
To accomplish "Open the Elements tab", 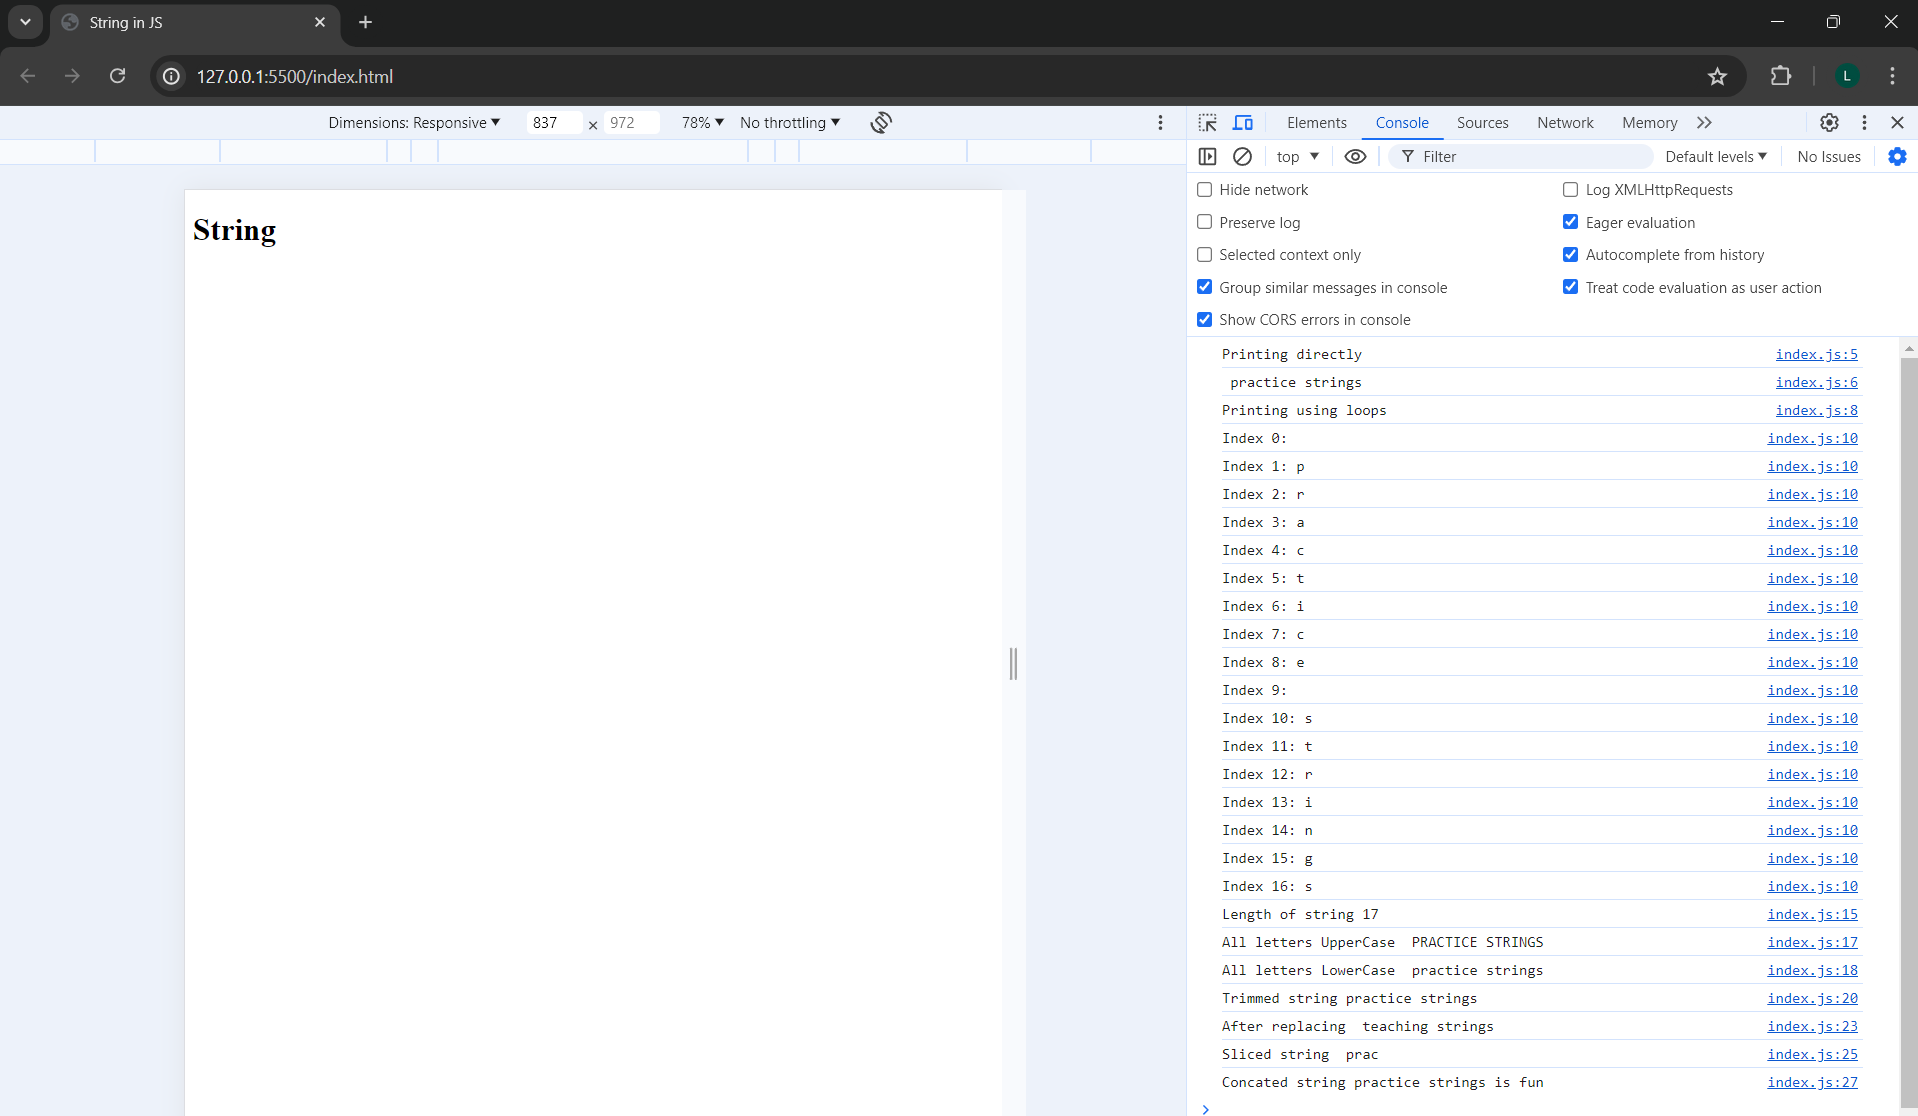I will pos(1316,122).
